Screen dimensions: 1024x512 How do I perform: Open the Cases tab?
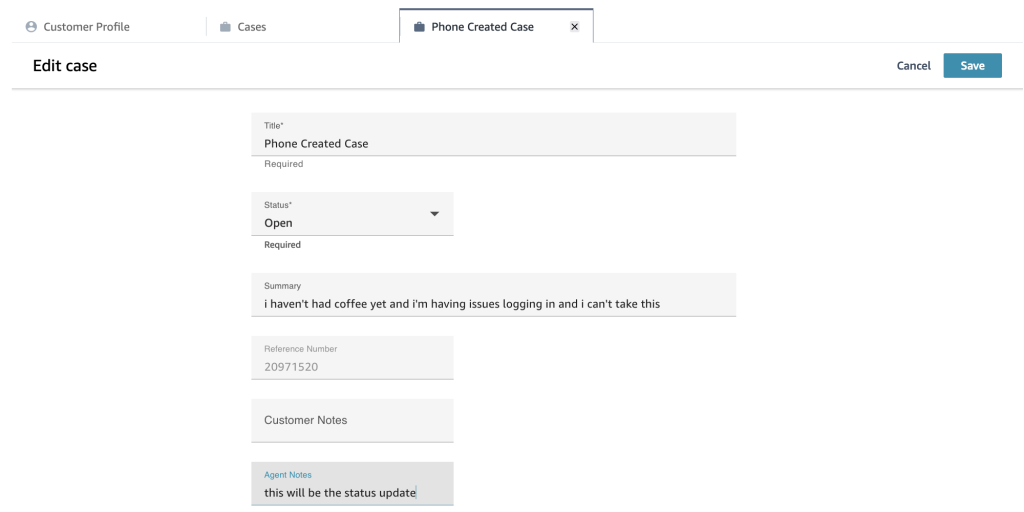(x=251, y=27)
